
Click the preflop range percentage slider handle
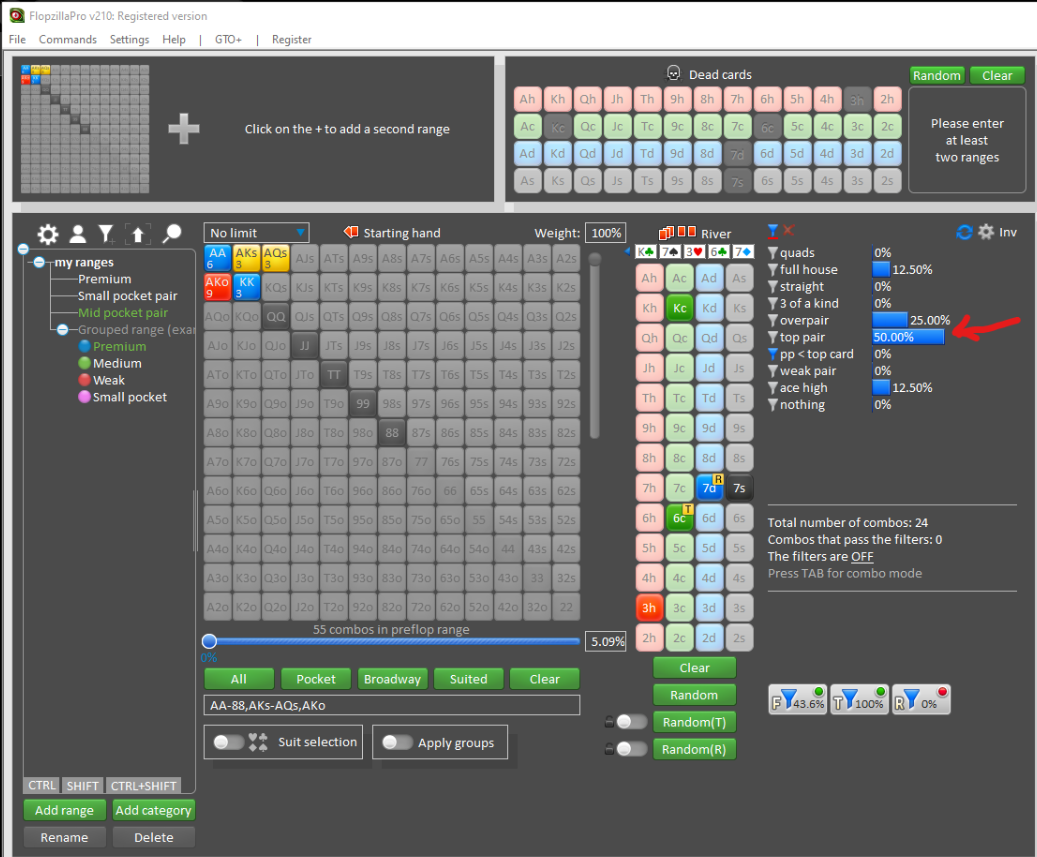[x=209, y=641]
